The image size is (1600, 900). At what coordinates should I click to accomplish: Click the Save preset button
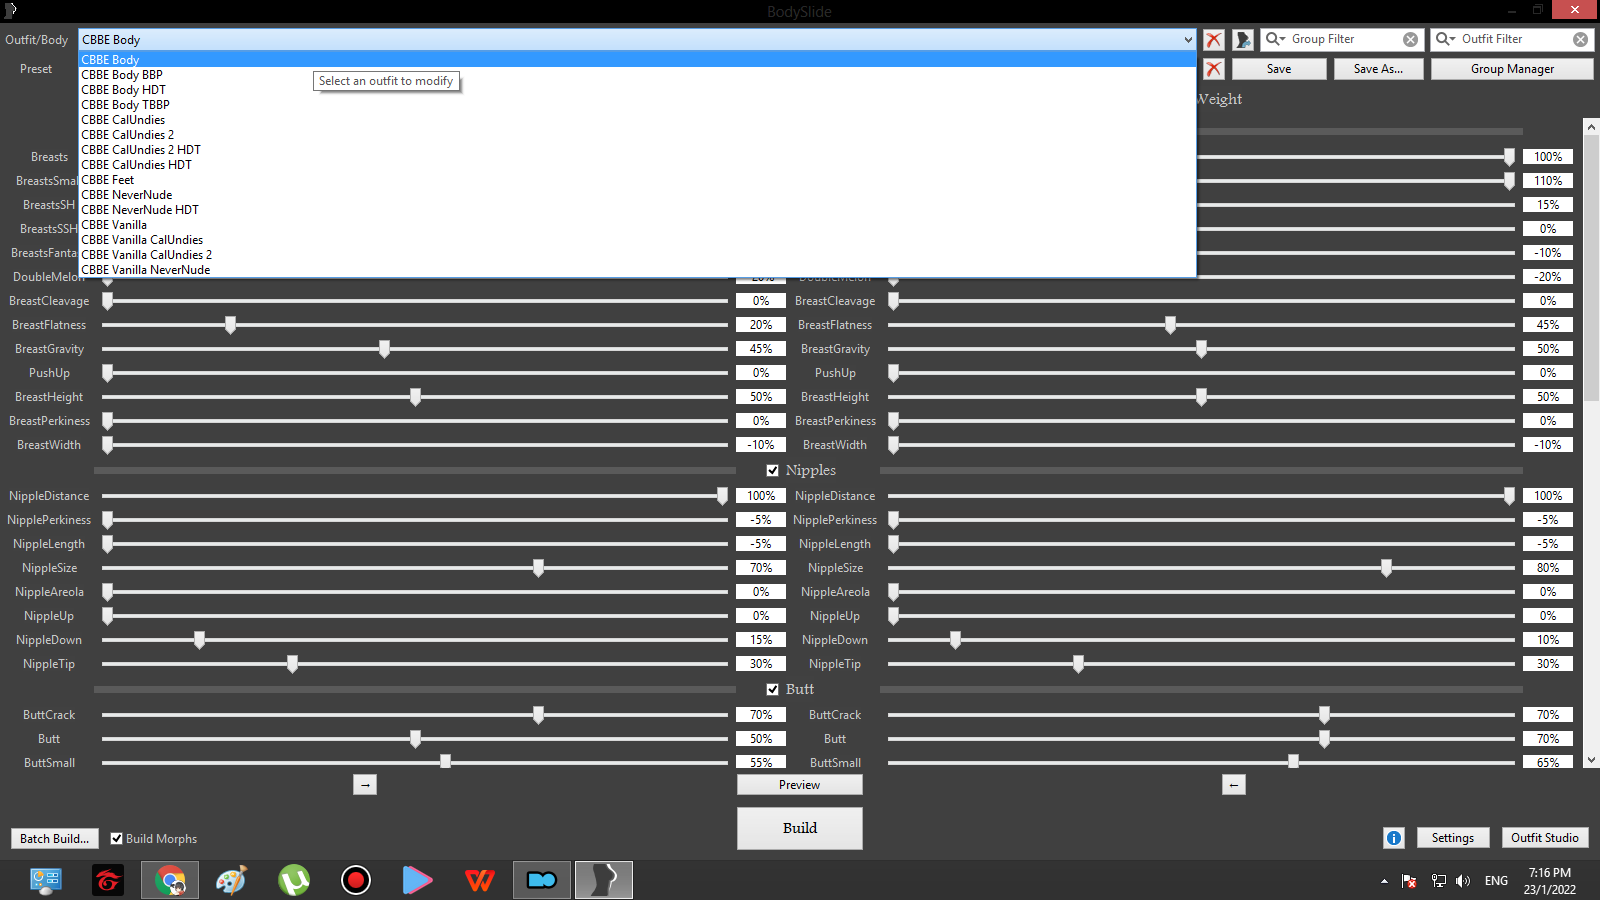point(1279,69)
